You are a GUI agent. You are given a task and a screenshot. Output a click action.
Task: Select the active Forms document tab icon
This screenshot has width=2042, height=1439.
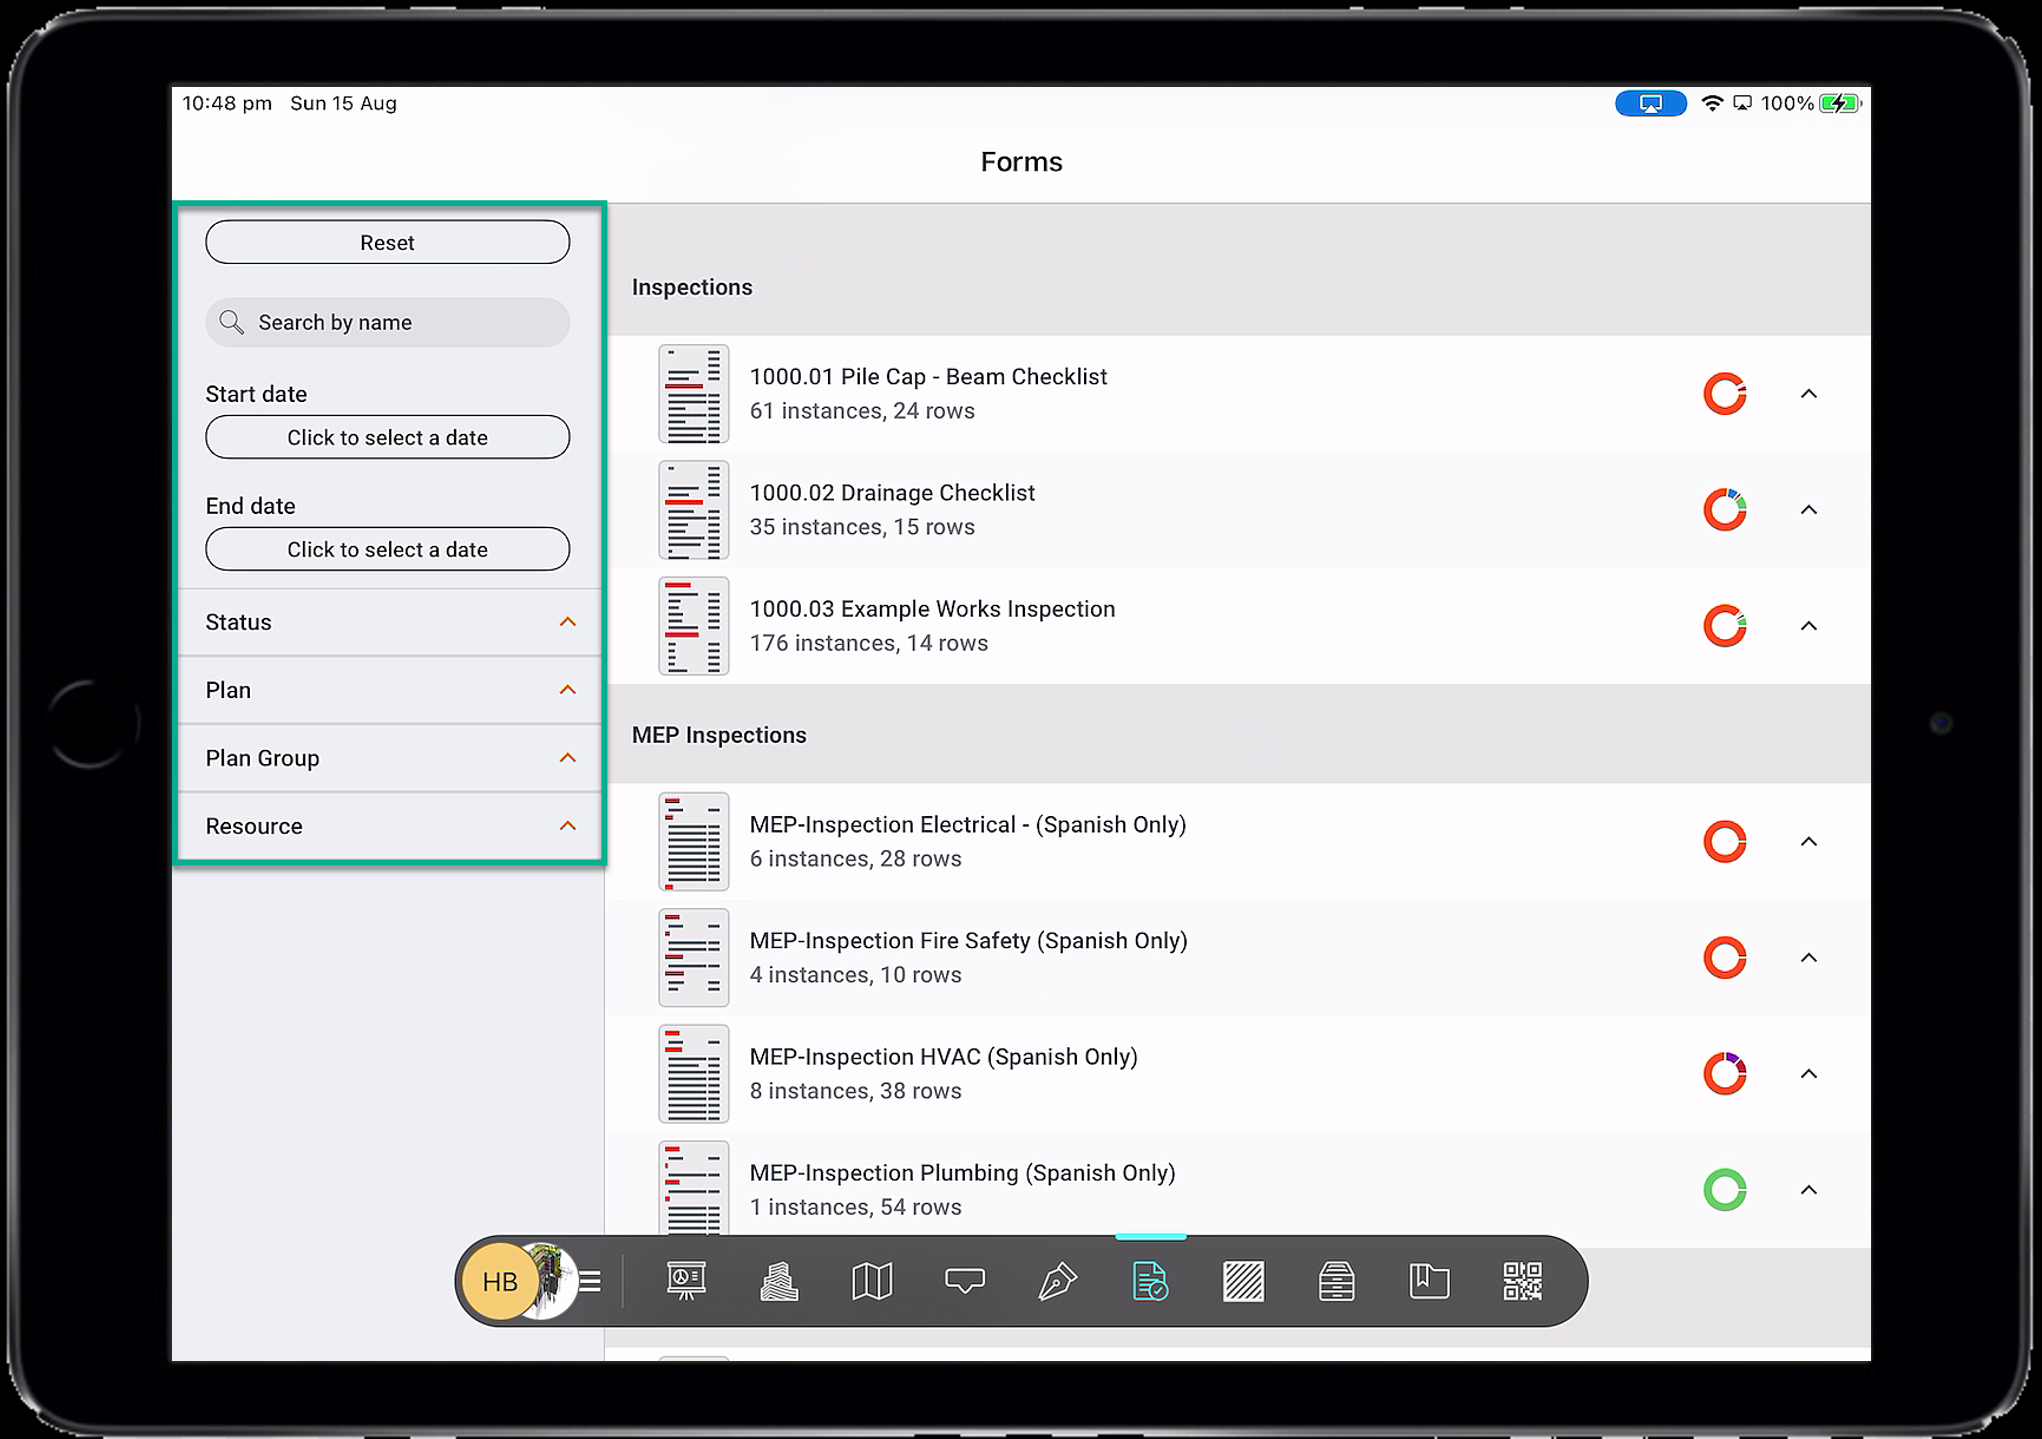[1150, 1281]
